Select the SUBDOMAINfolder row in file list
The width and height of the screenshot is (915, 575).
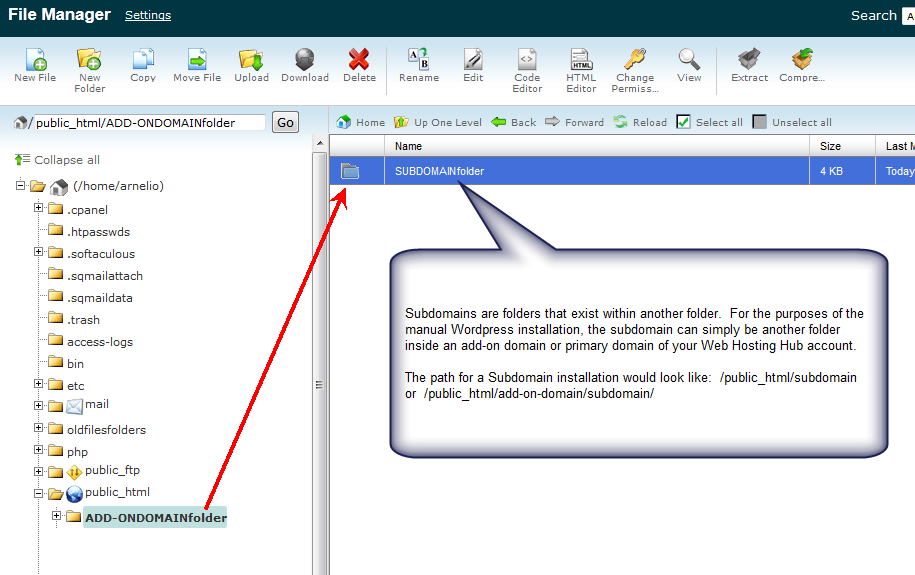click(439, 171)
